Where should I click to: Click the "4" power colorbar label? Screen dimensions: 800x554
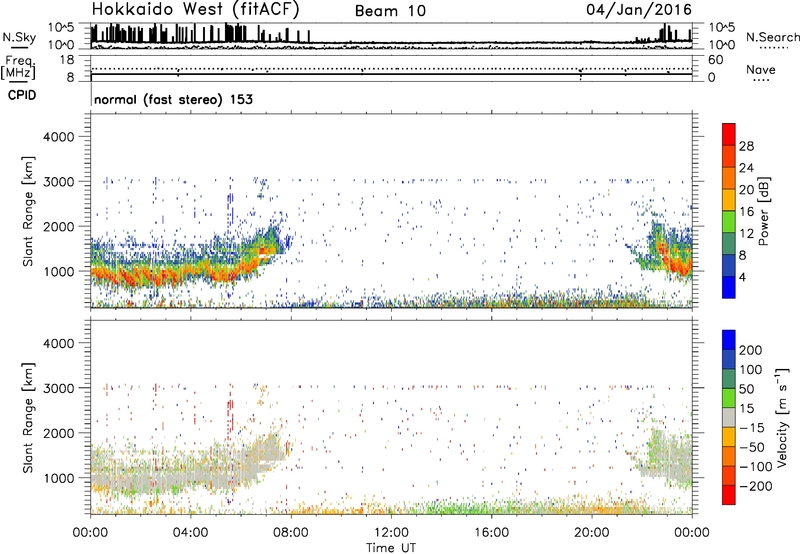[742, 277]
